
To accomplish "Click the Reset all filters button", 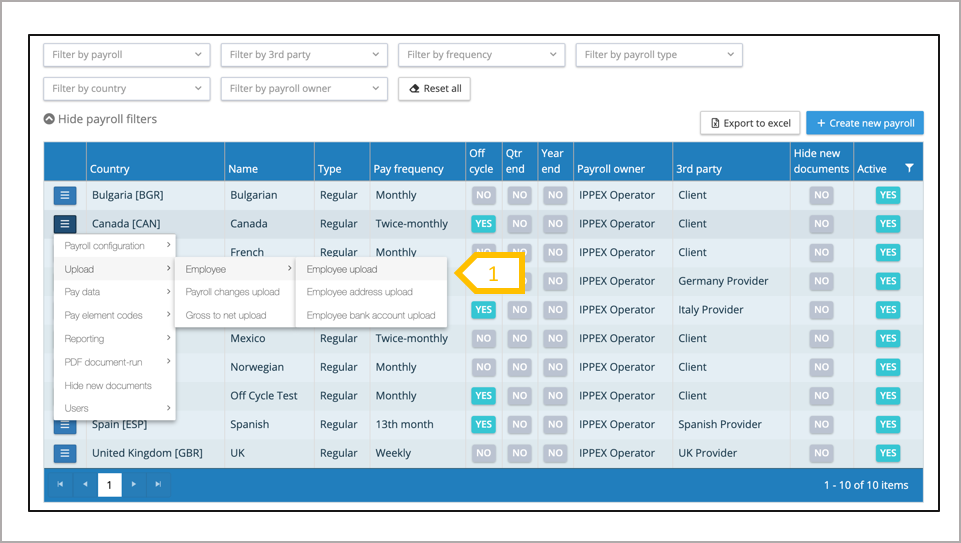I will coord(434,88).
